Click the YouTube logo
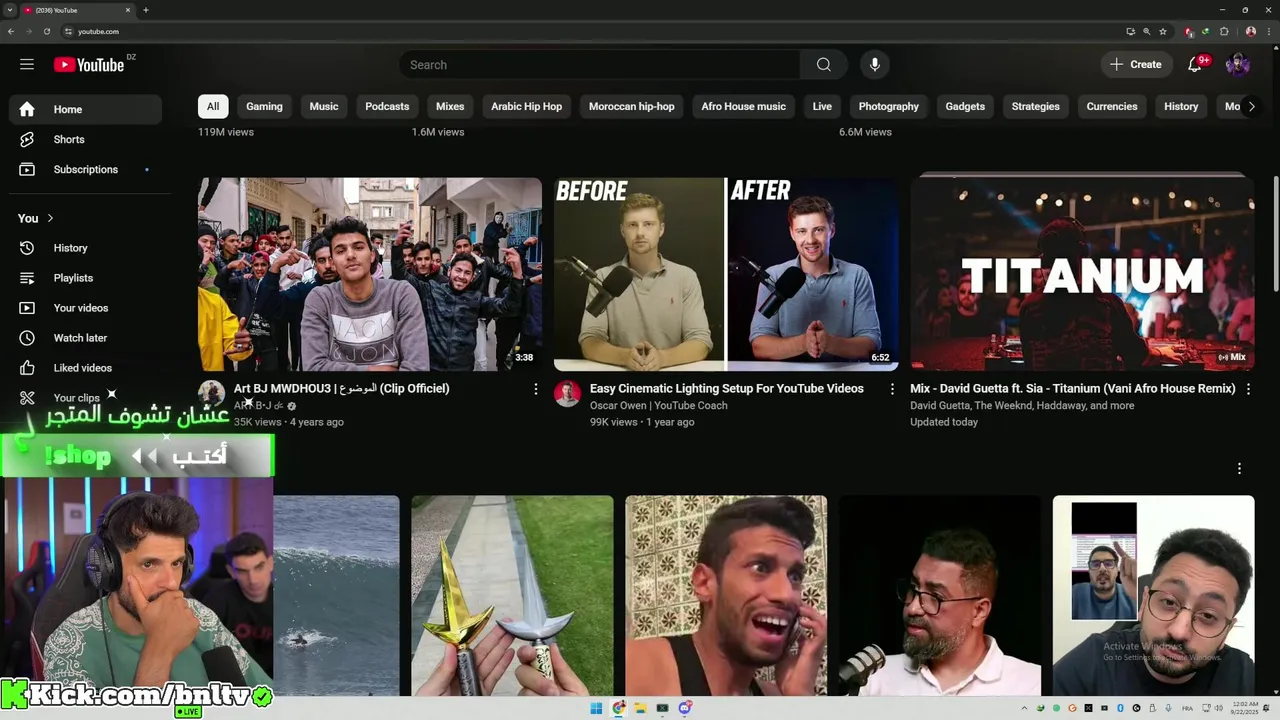1280x720 pixels. point(89,65)
